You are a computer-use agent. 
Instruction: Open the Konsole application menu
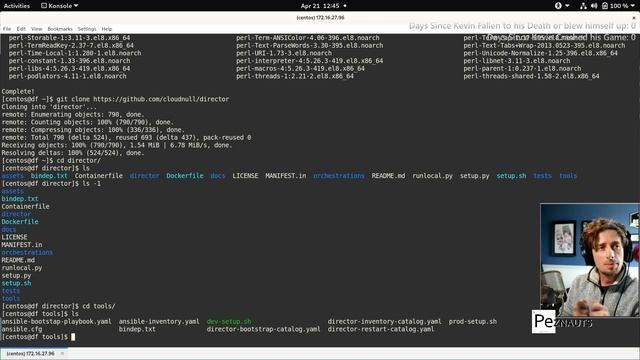[60, 6]
